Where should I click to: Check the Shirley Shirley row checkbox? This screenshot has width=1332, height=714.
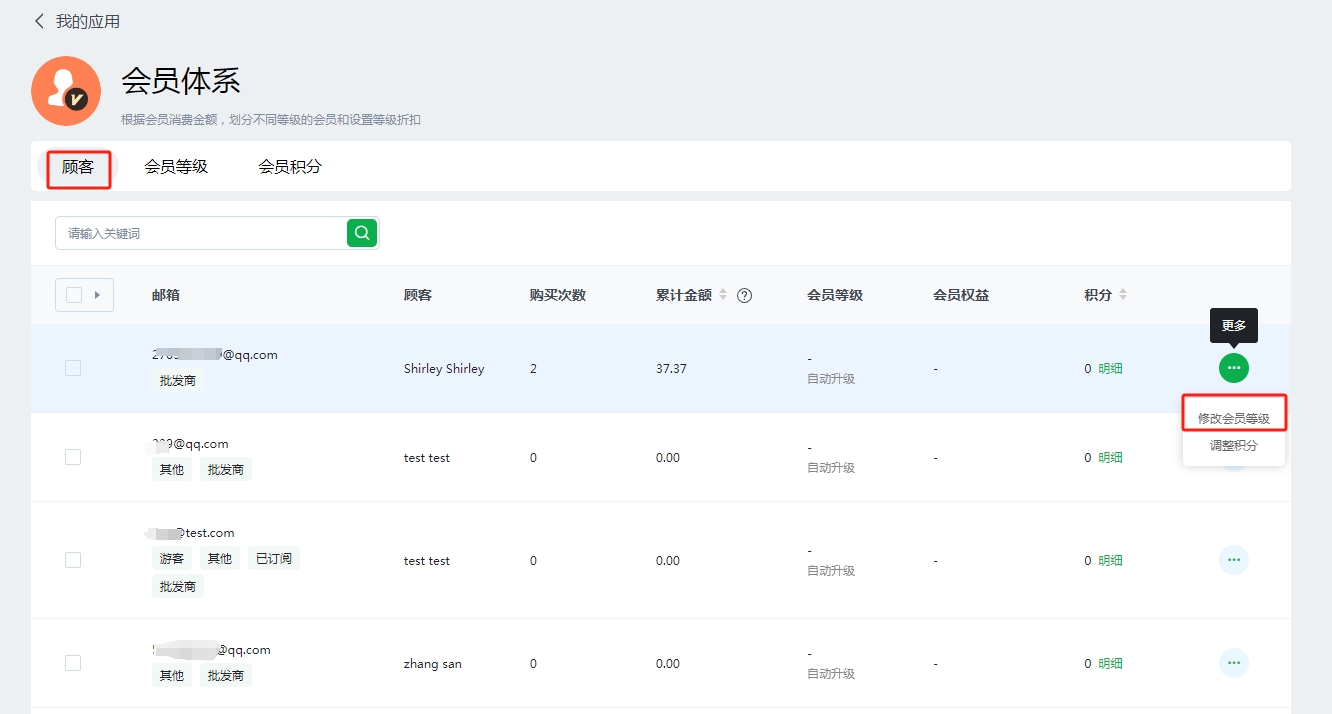pos(73,368)
